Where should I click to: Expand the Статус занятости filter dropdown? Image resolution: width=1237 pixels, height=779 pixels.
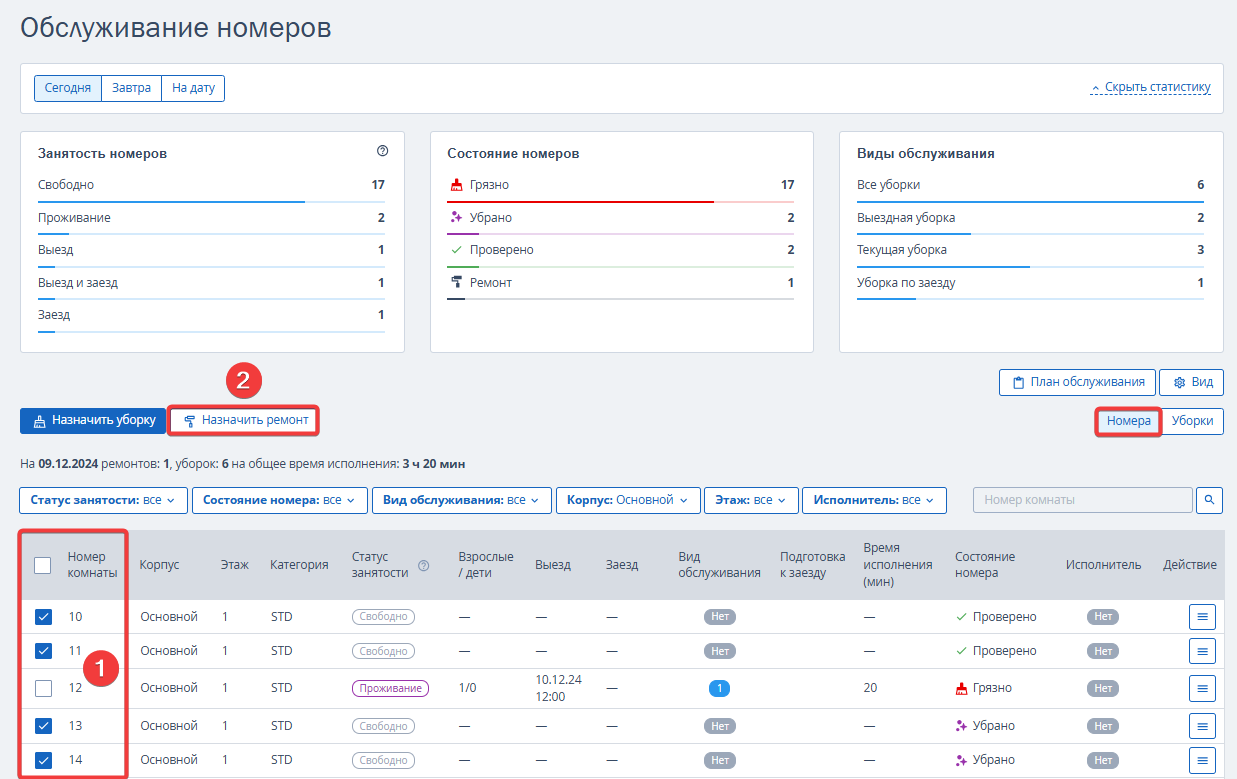tap(103, 500)
